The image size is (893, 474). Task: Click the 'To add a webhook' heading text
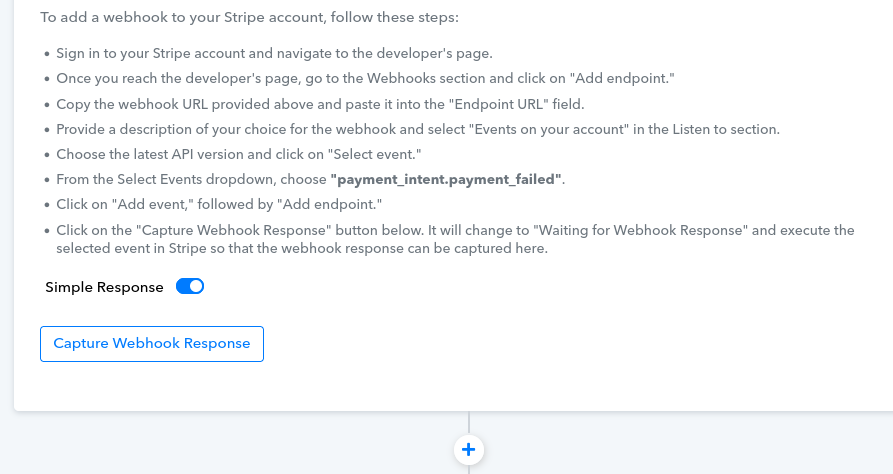pyautogui.click(x=249, y=18)
